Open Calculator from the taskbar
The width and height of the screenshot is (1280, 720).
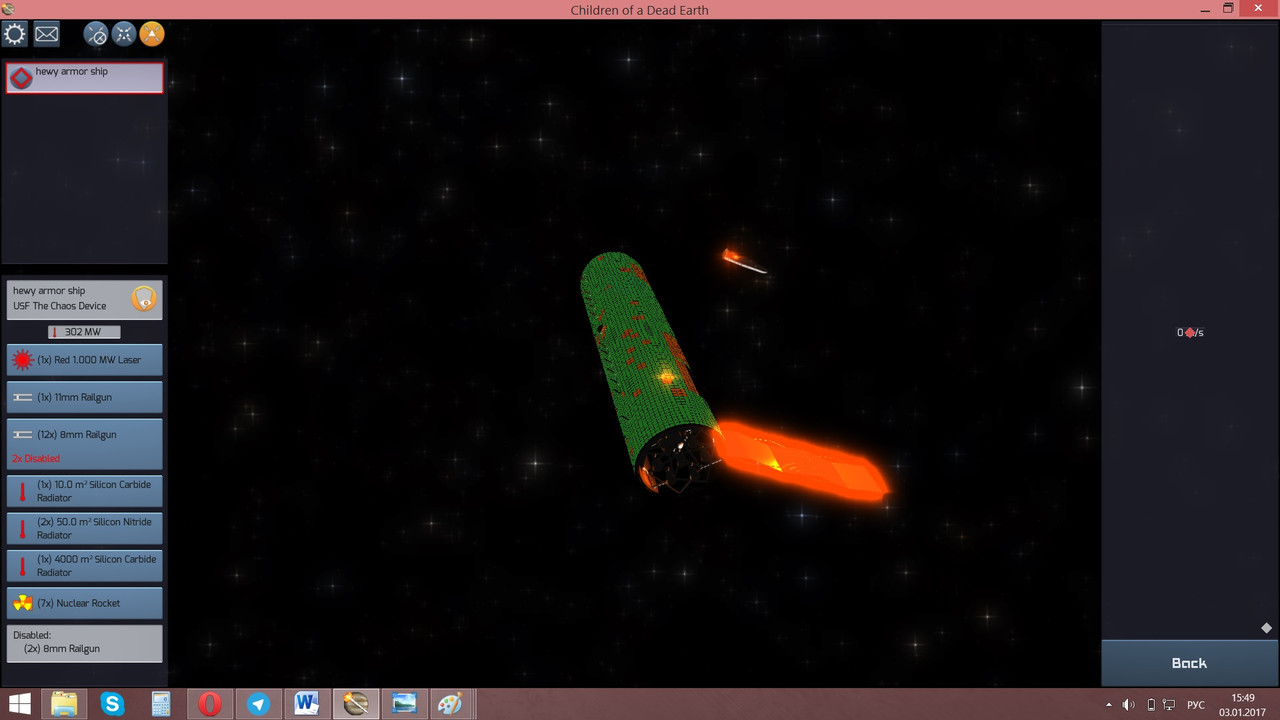click(x=160, y=704)
